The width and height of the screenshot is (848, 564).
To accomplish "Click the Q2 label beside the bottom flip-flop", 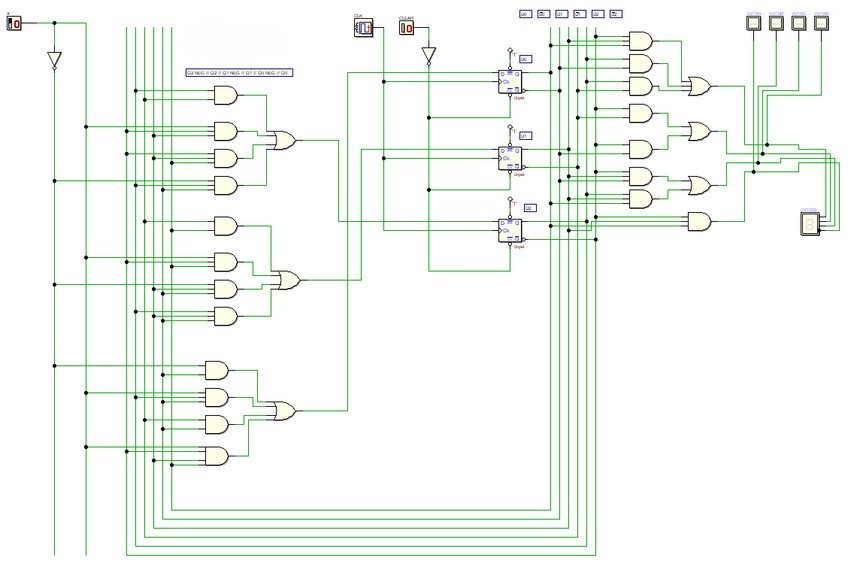I will 531,208.
